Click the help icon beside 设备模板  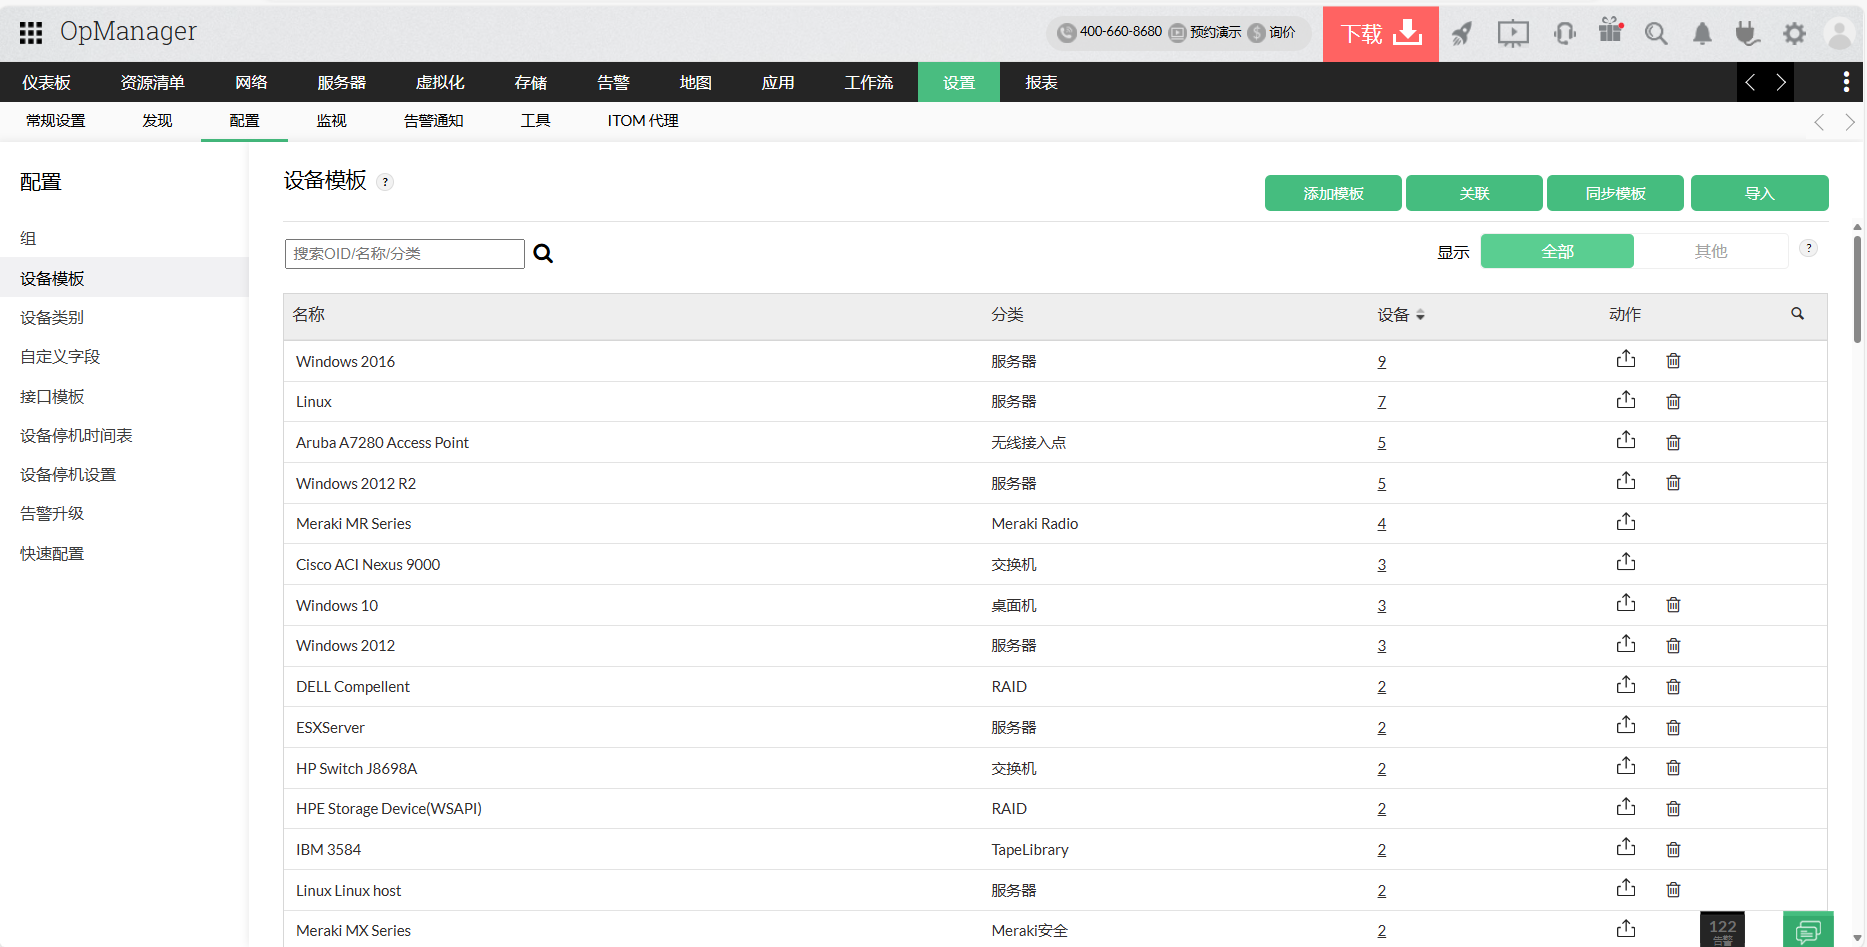click(385, 182)
